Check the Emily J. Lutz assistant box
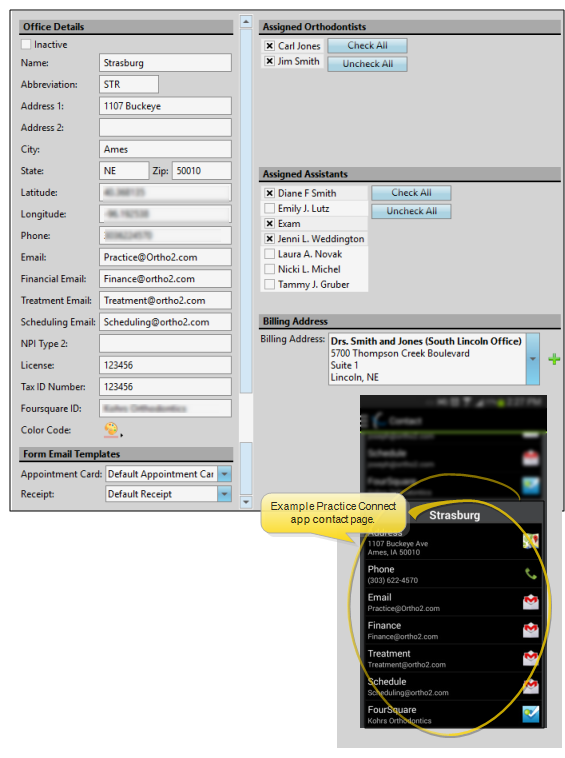Viewport: 565px width, 758px height. (270, 208)
